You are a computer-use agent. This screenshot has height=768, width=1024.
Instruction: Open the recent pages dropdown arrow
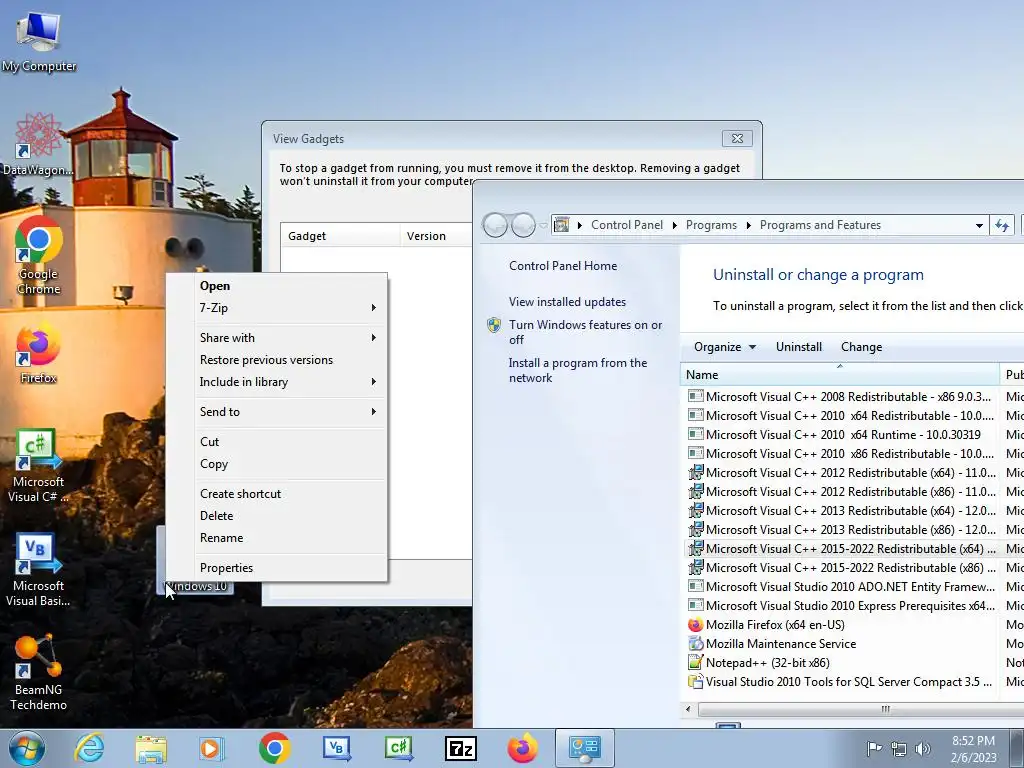click(543, 225)
